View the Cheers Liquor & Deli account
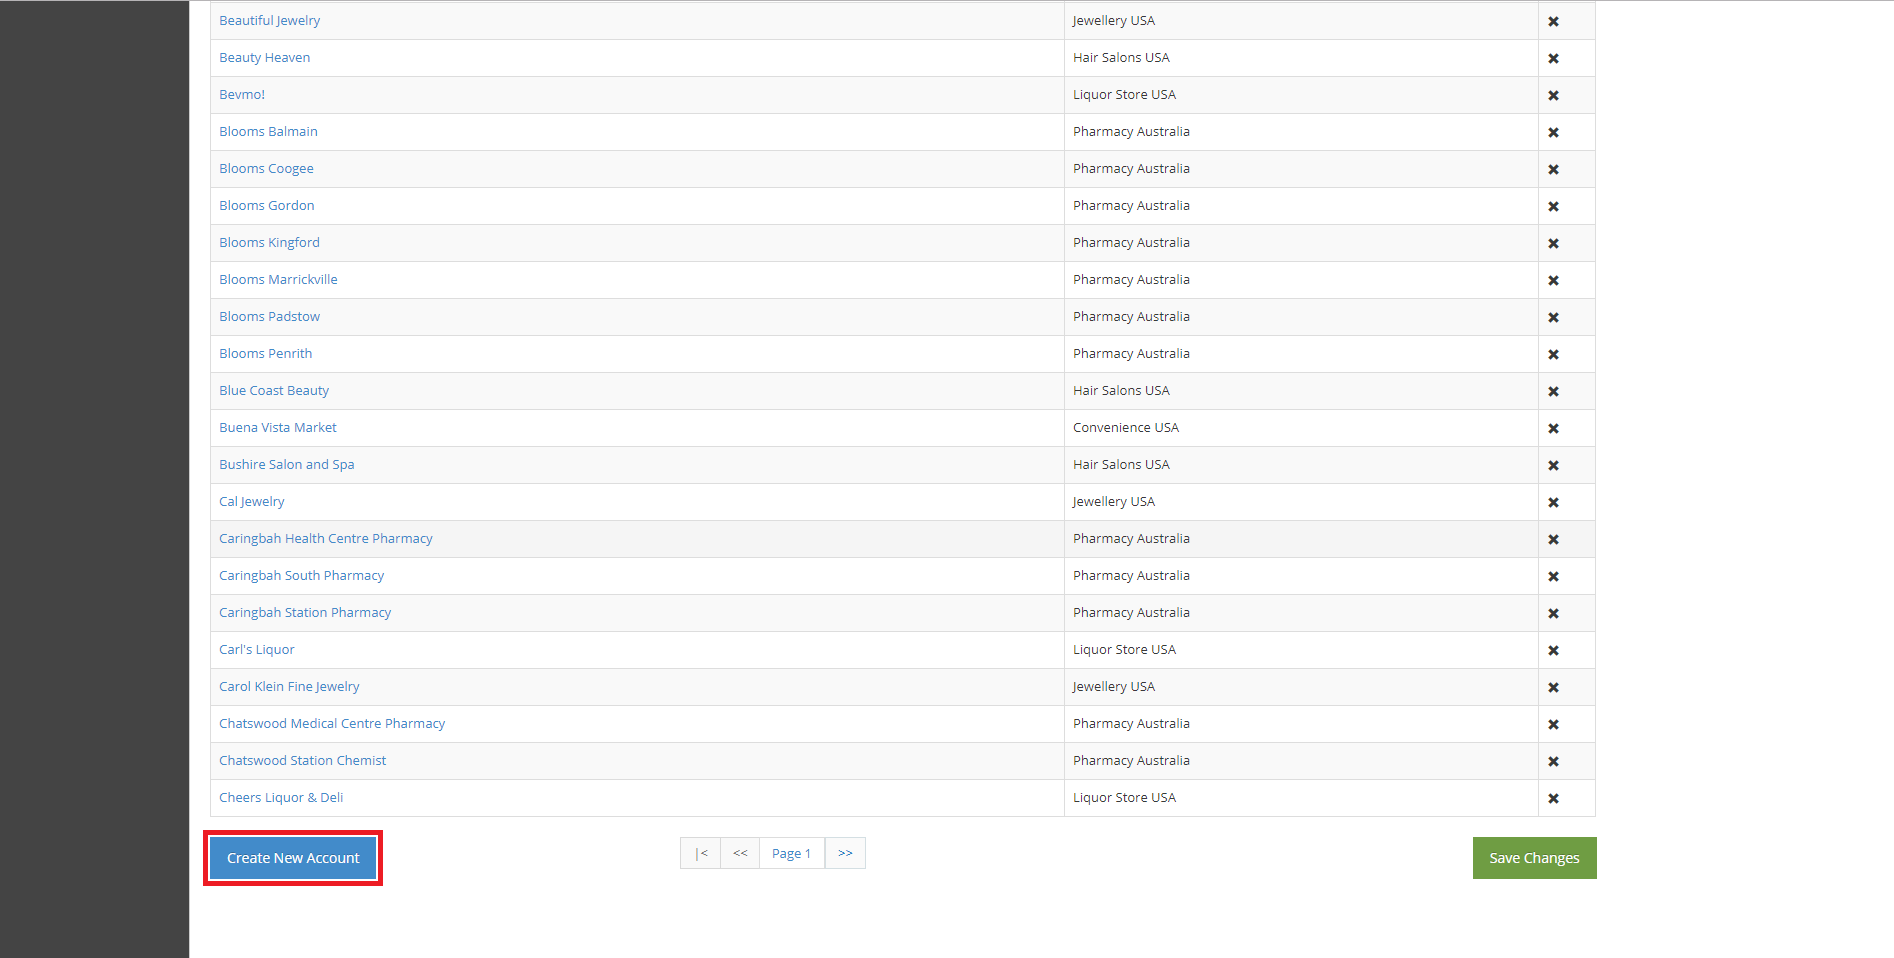The image size is (1894, 958). (x=281, y=797)
